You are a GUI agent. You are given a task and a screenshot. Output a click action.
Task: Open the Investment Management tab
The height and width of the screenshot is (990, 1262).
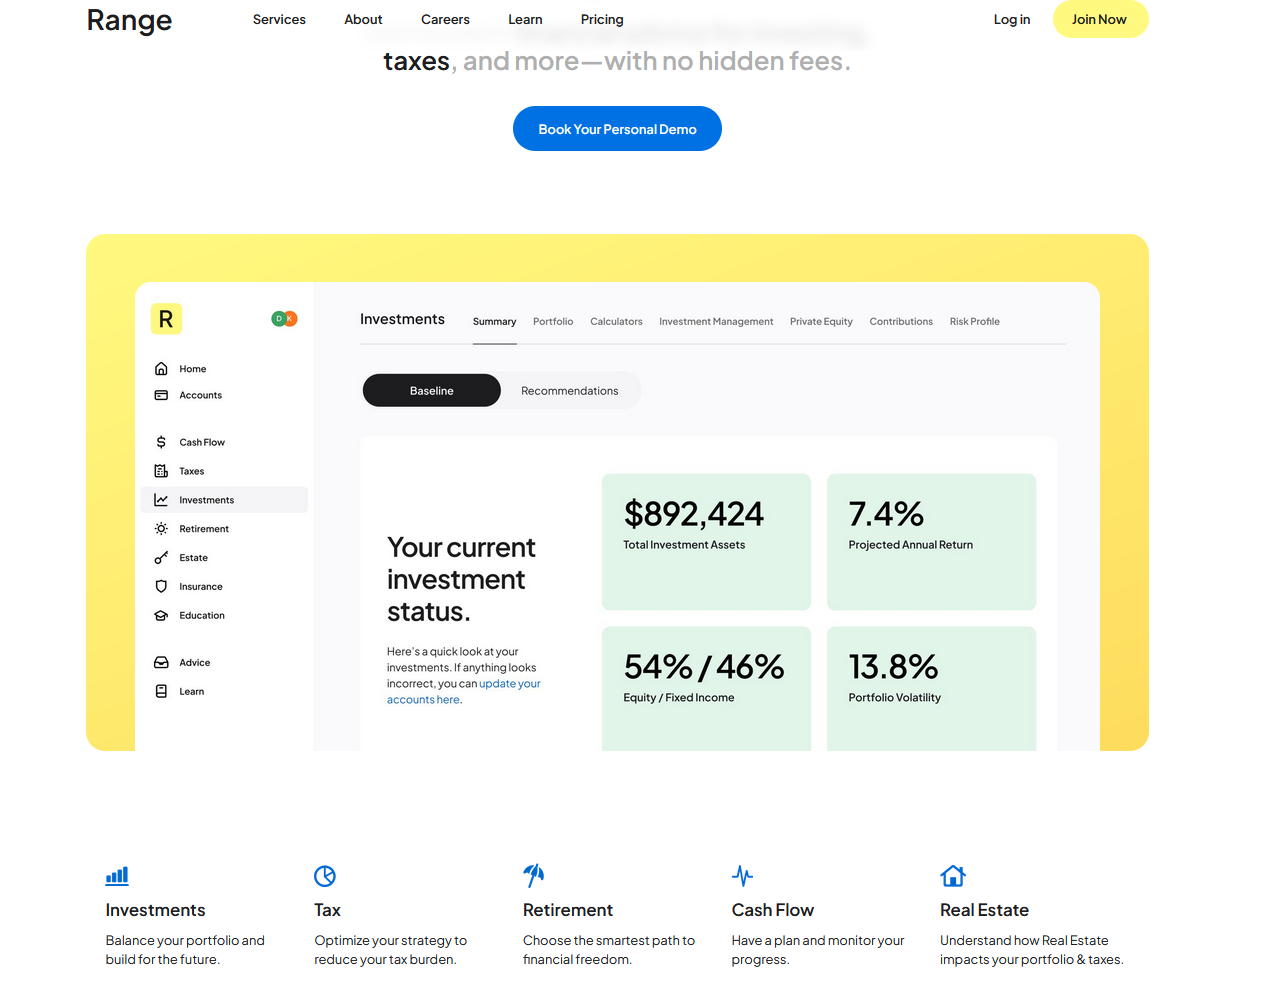(716, 322)
